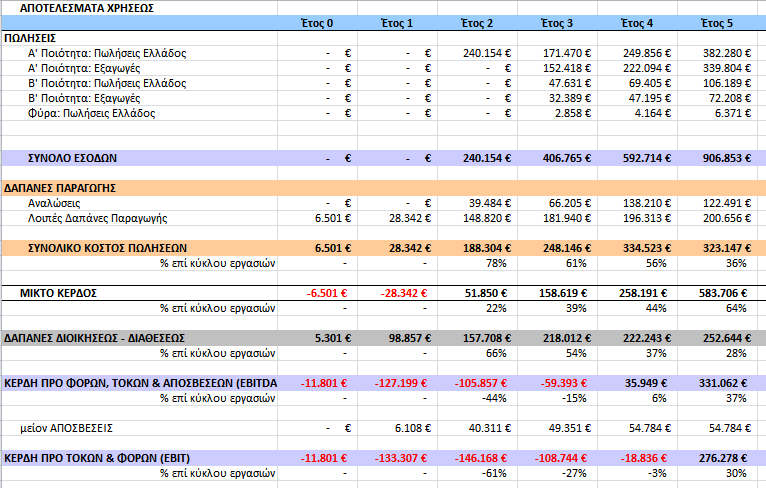The width and height of the screenshot is (766, 488).
Task: Click the 64% gross margin cell
Action: click(736, 308)
